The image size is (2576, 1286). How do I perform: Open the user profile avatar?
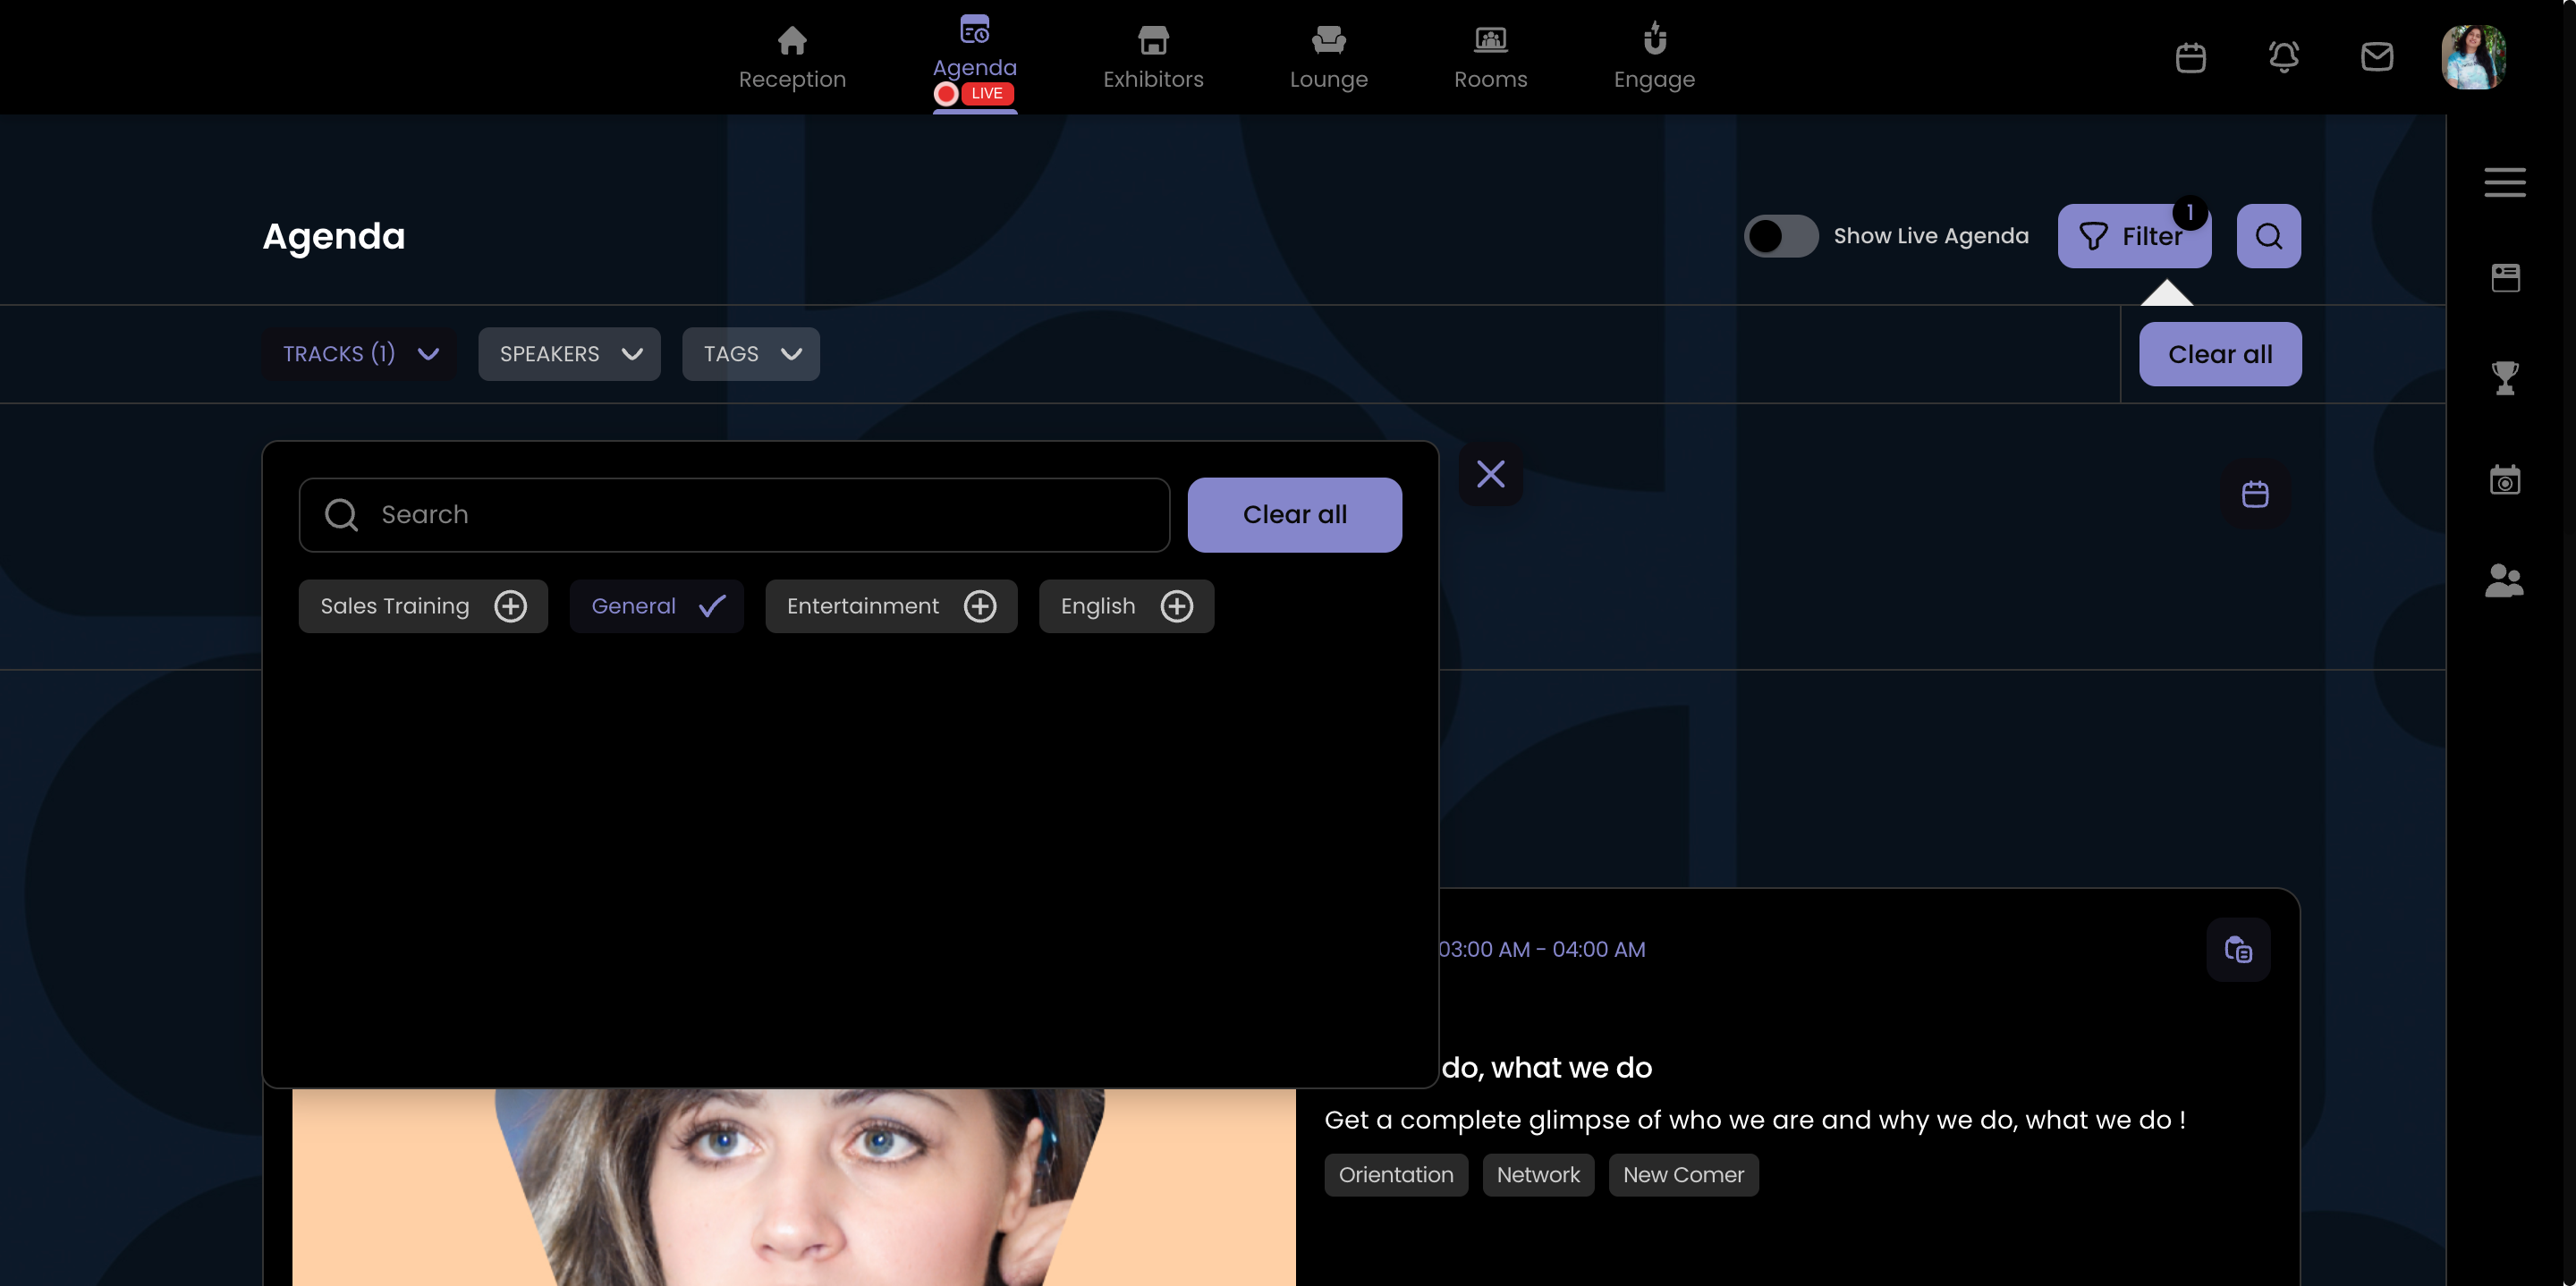click(2473, 57)
